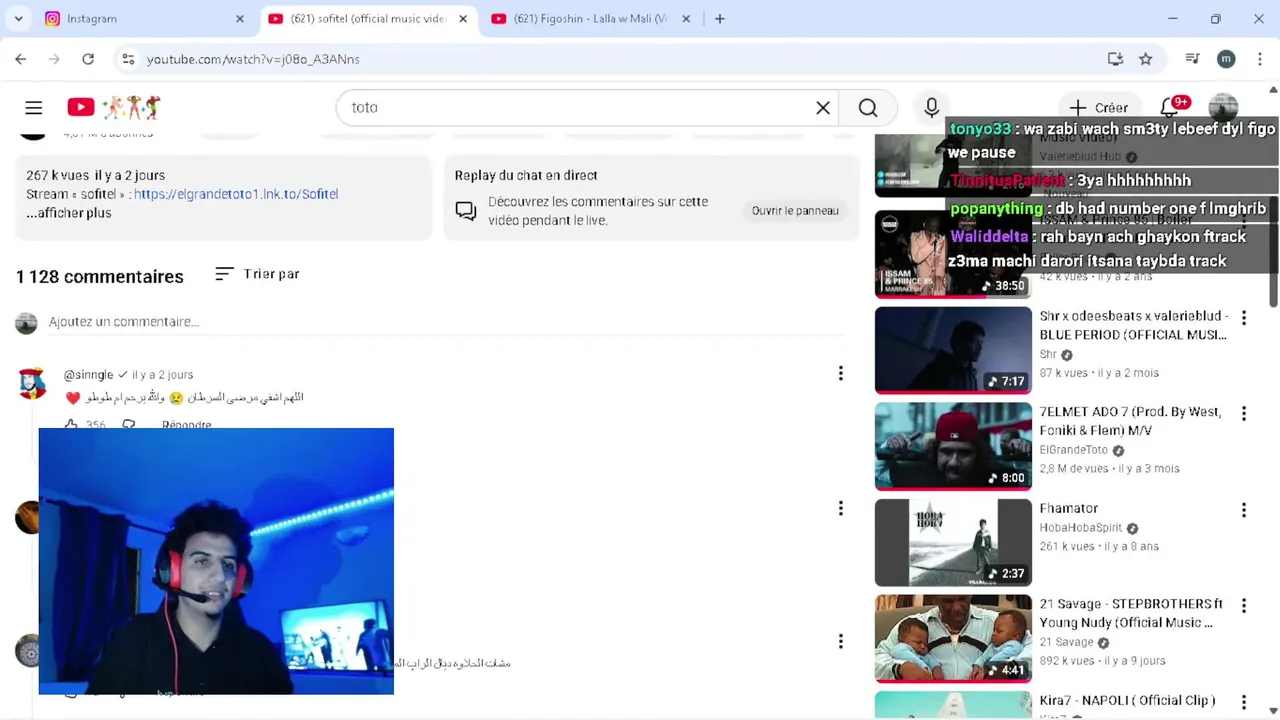1280x720 pixels.
Task: Open the ISSAM & Prince 85 thumbnail 38:50
Action: [x=953, y=254]
